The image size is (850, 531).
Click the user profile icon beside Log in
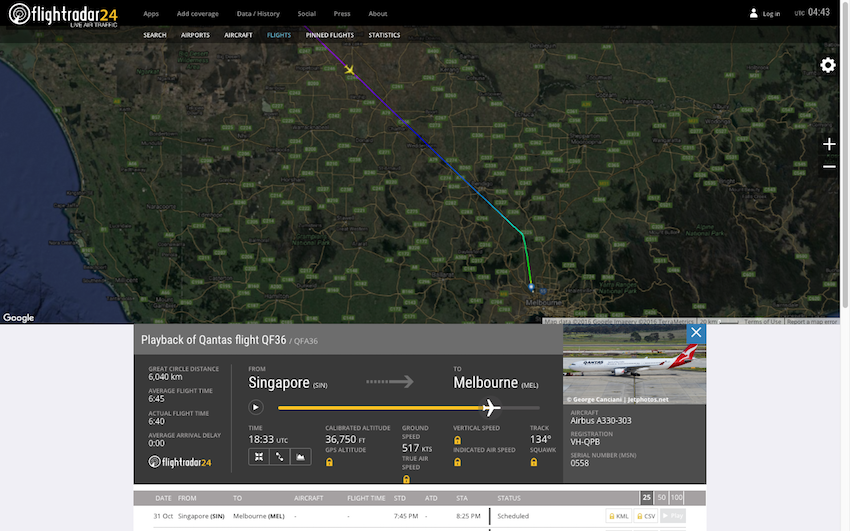click(x=753, y=14)
